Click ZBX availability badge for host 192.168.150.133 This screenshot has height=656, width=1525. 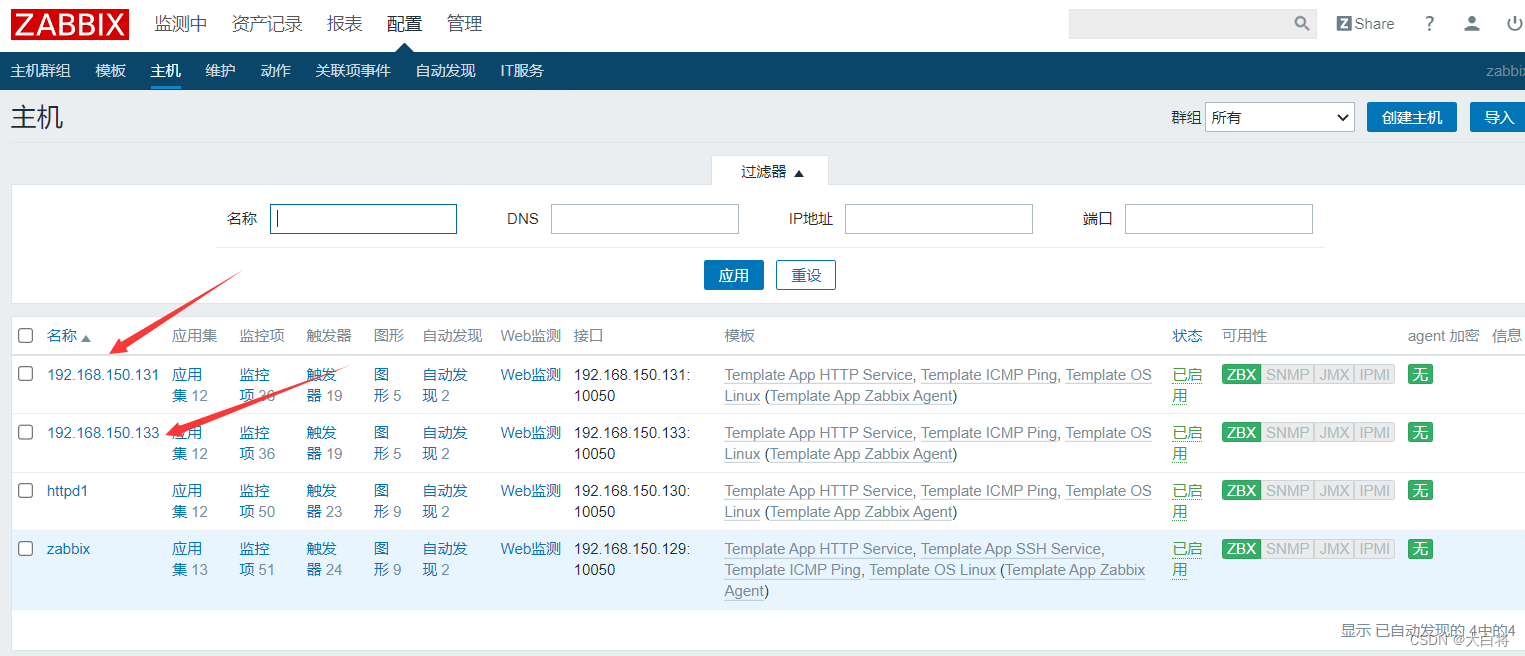click(x=1241, y=432)
